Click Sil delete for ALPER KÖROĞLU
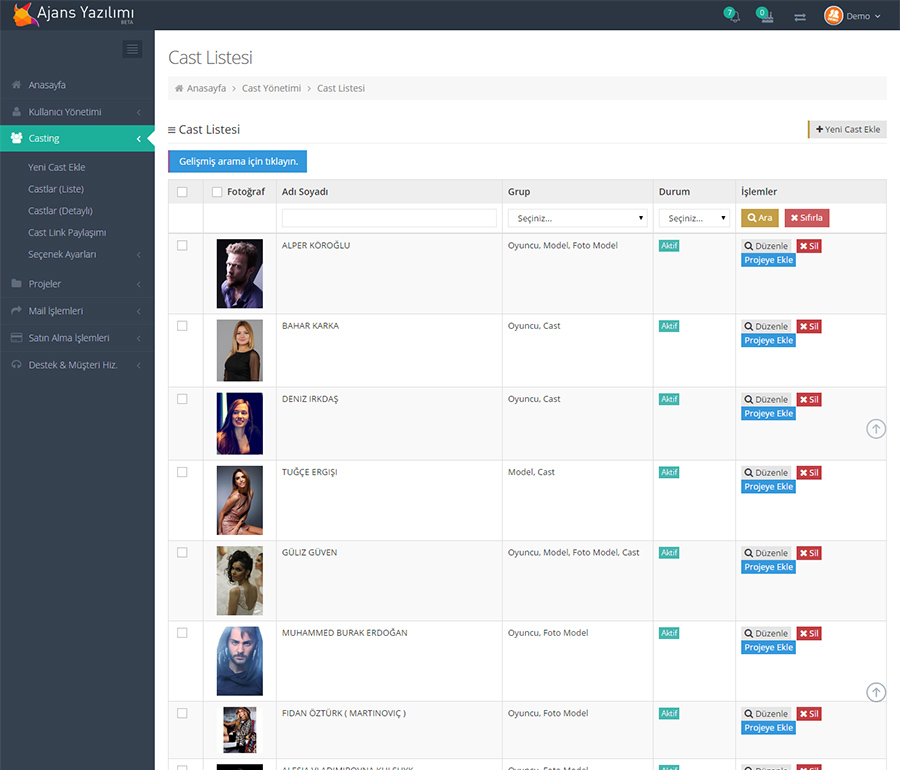This screenshot has width=900, height=770. click(x=809, y=246)
